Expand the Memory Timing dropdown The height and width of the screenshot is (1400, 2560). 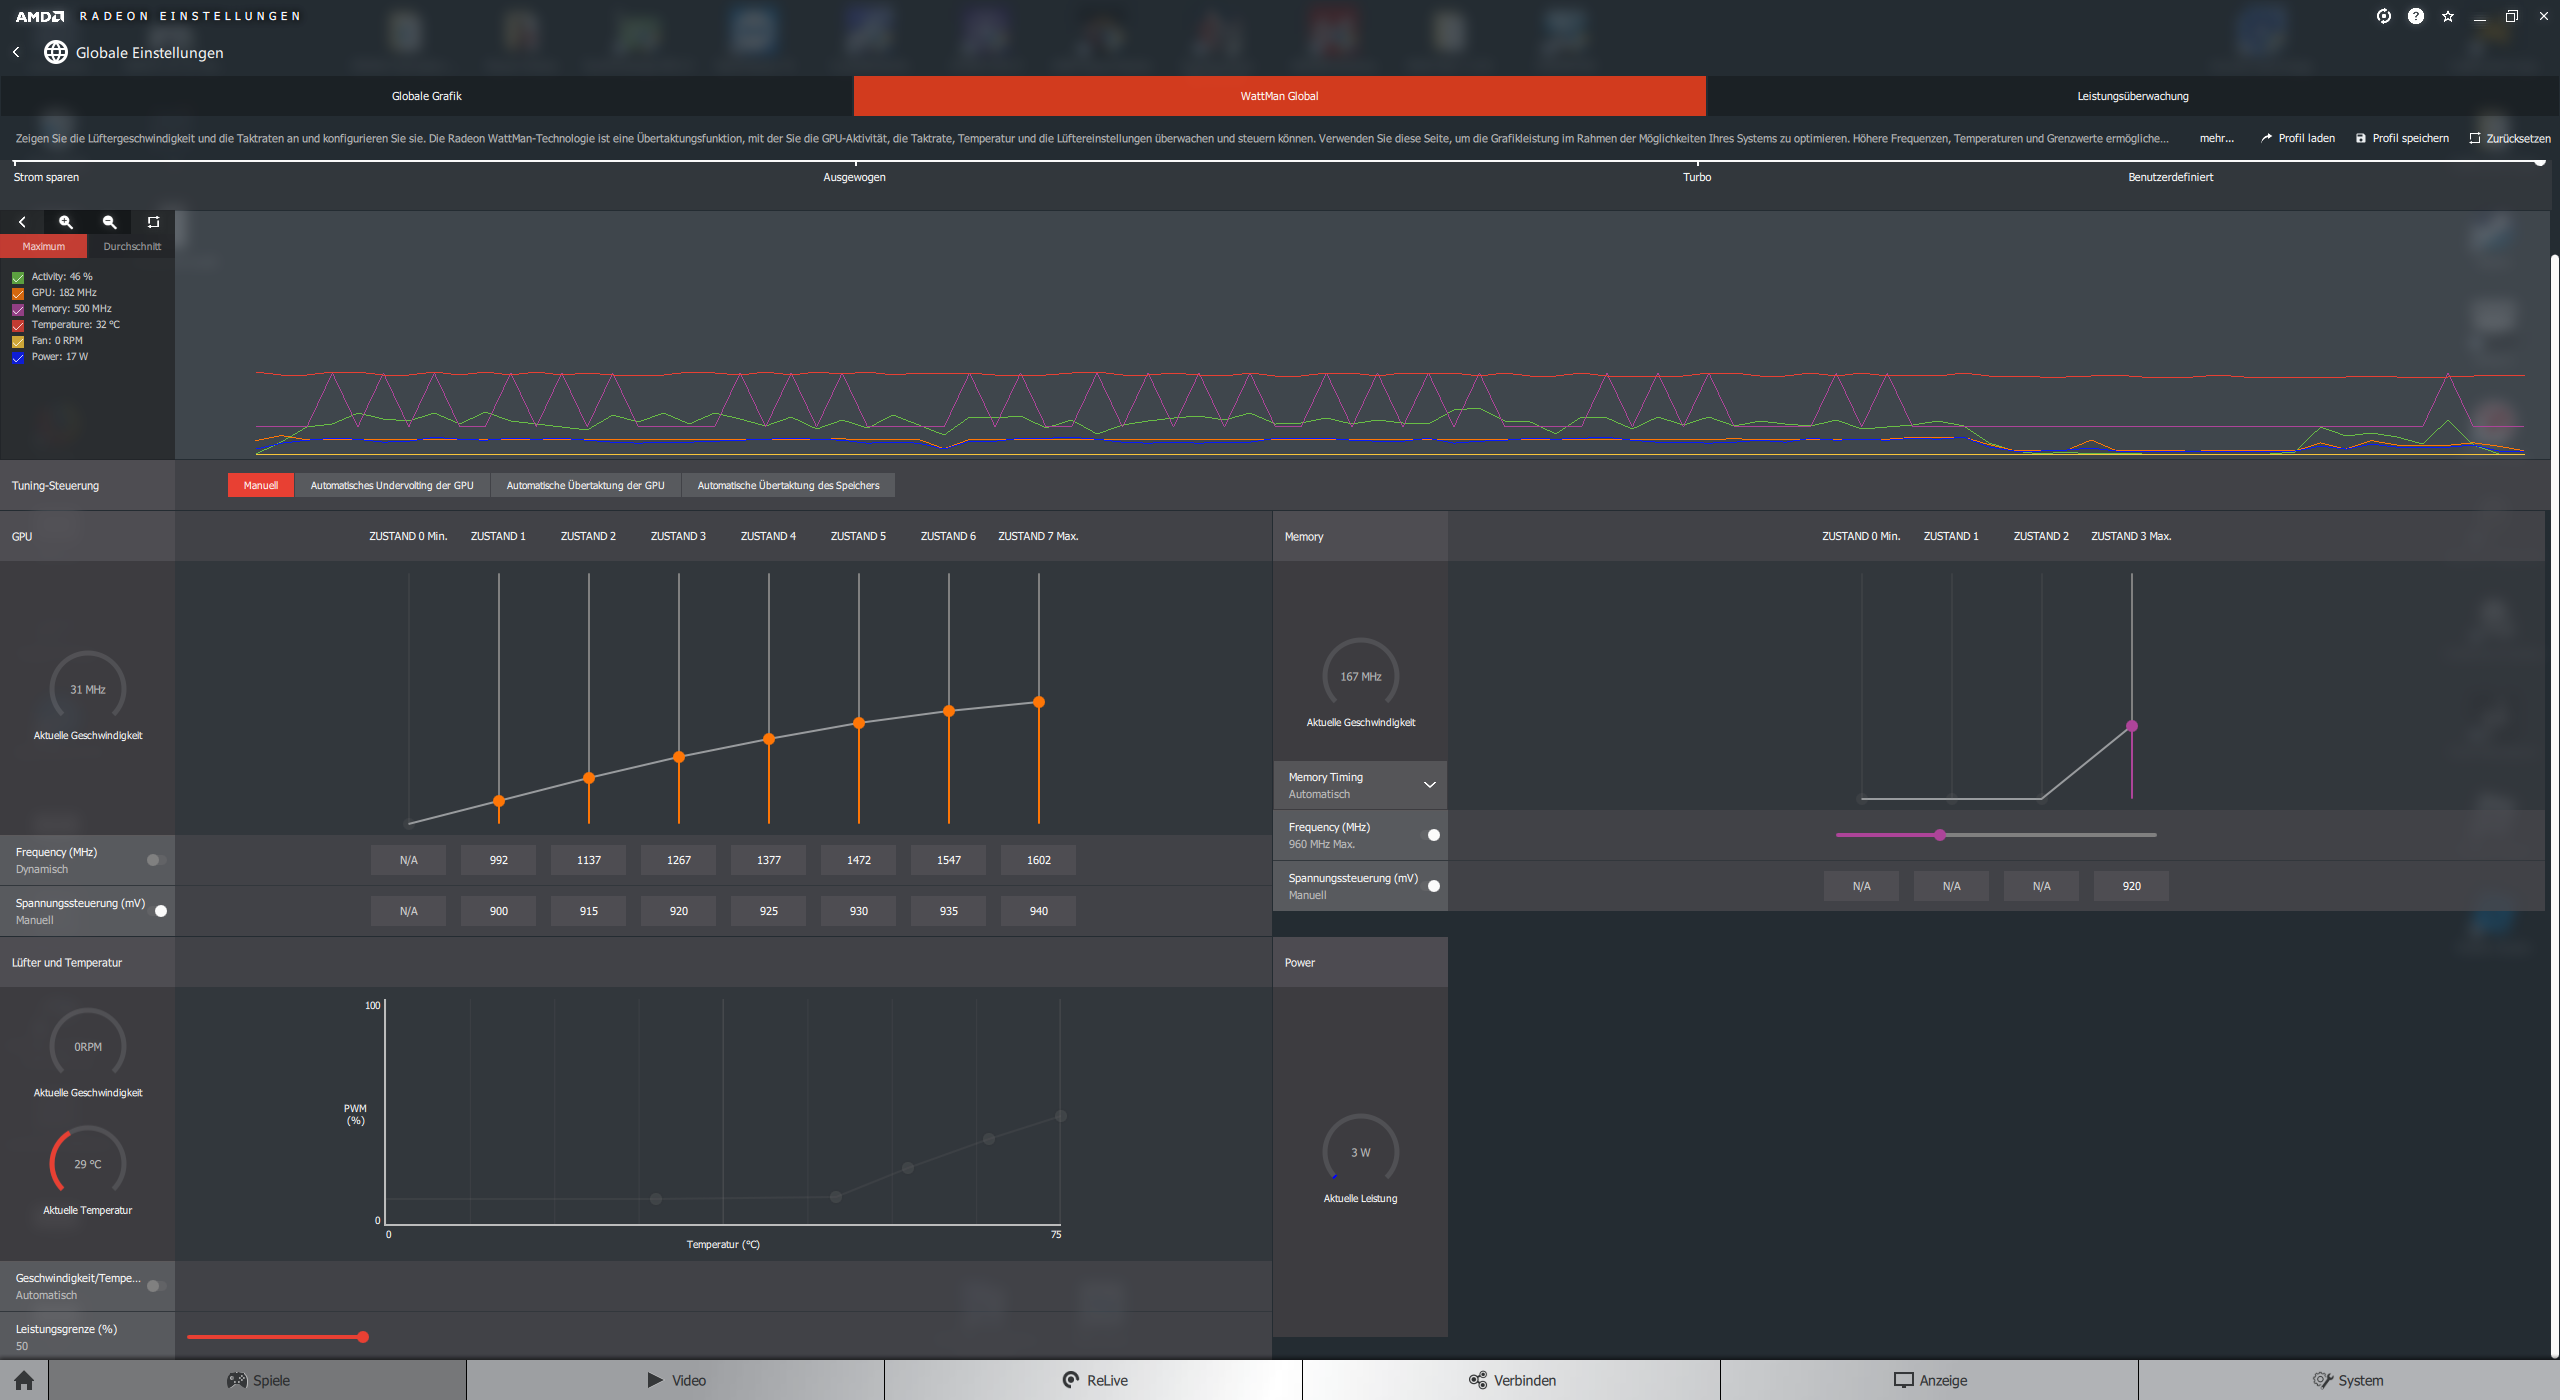click(x=1429, y=785)
